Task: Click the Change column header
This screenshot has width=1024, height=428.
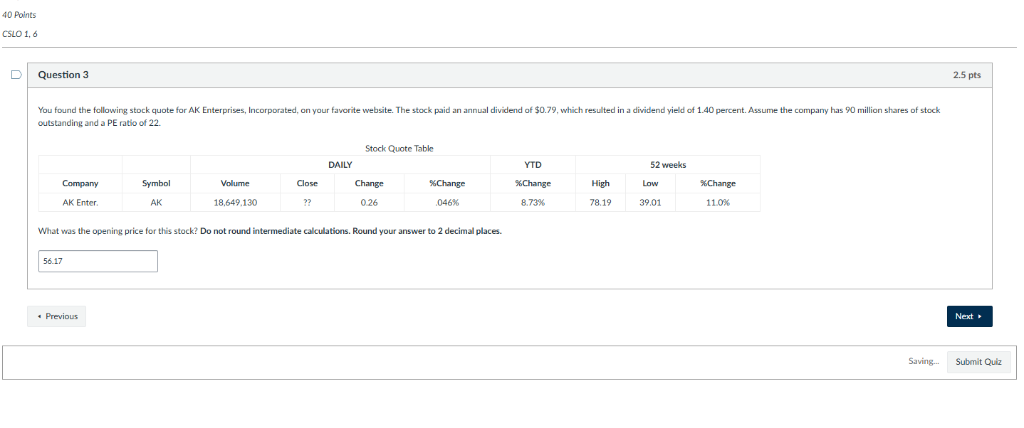Action: pyautogui.click(x=369, y=184)
